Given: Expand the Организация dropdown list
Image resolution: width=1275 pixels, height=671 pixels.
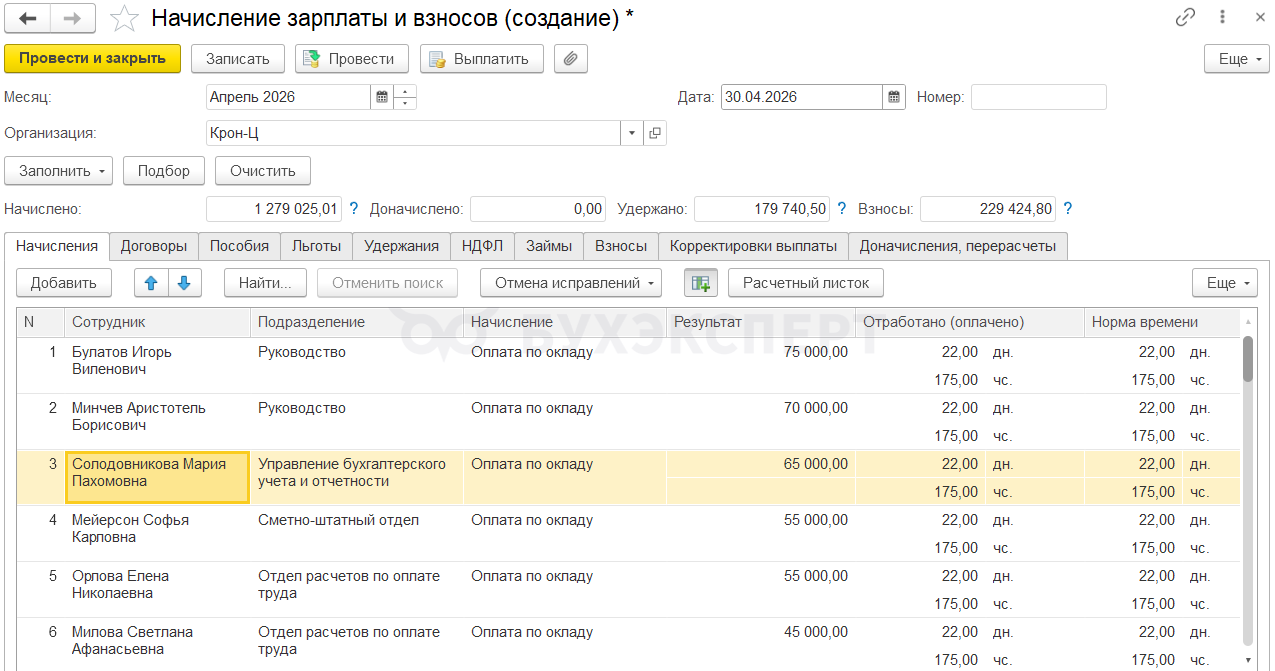Looking at the screenshot, I should [x=632, y=133].
